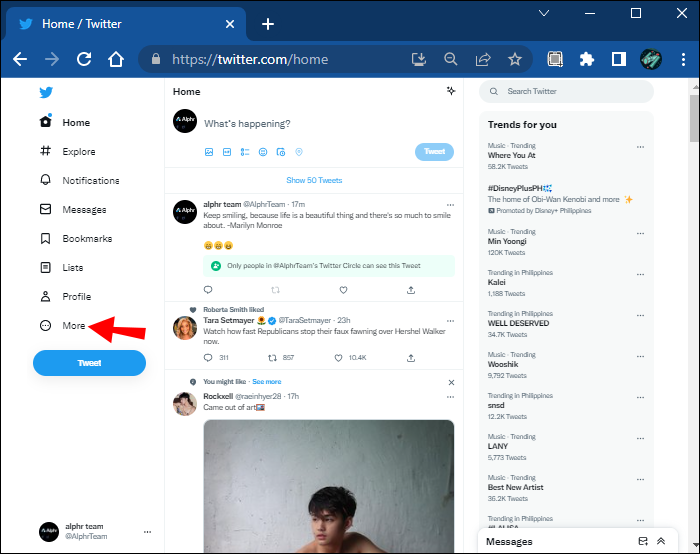Viewport: 700px width, 554px height.
Task: Add media image to tweet composer
Action: tap(209, 152)
